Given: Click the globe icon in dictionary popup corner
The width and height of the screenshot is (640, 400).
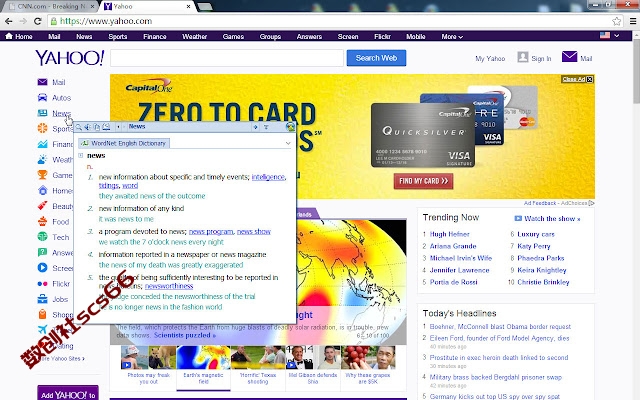Looking at the screenshot, I should pos(290,127).
